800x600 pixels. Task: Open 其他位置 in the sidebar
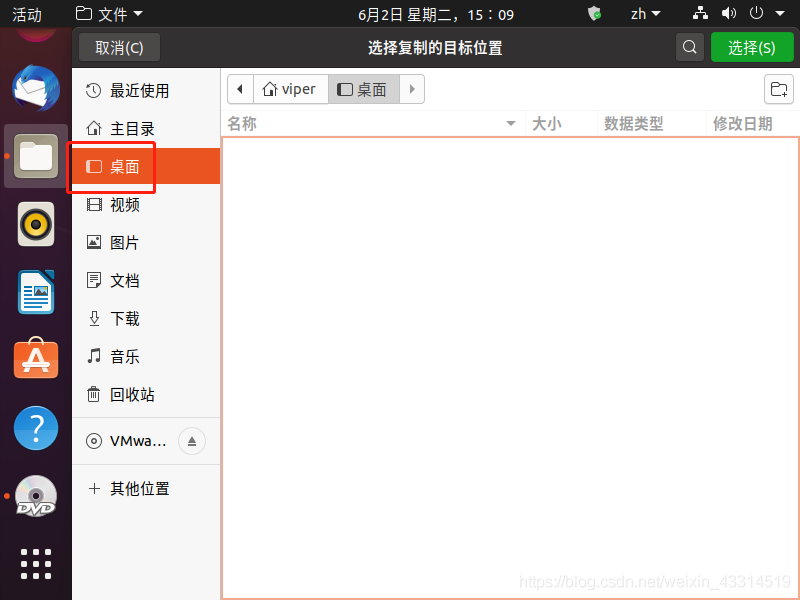(x=139, y=488)
